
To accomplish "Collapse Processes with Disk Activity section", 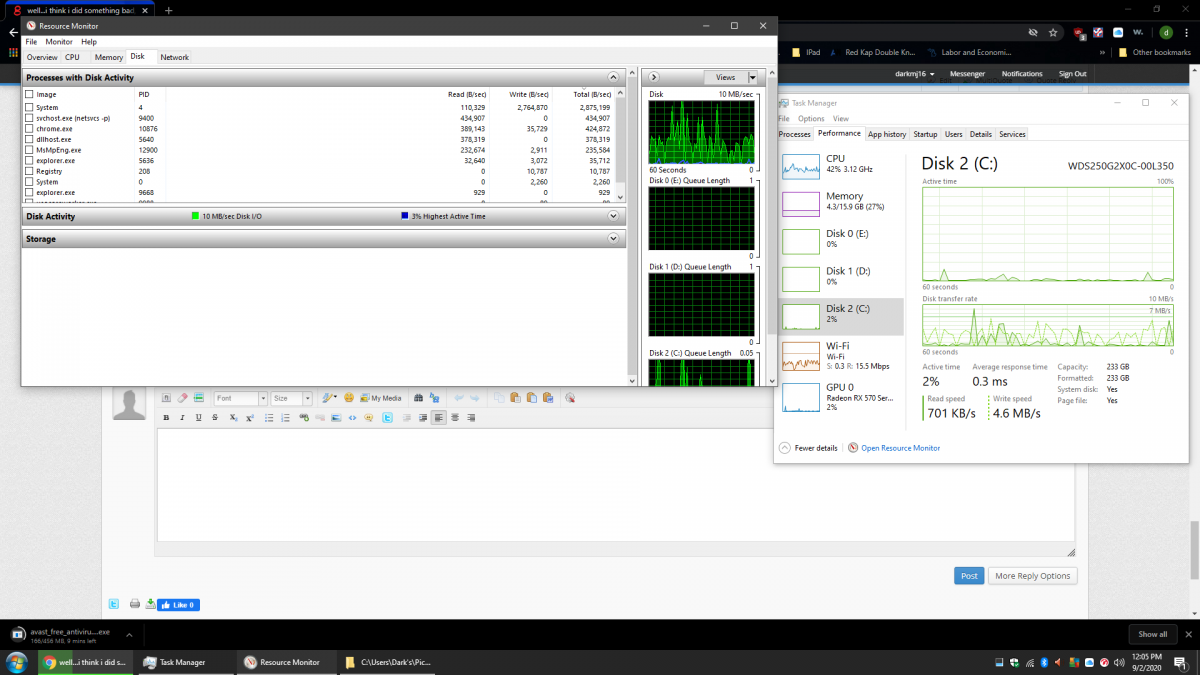I will click(x=613, y=77).
